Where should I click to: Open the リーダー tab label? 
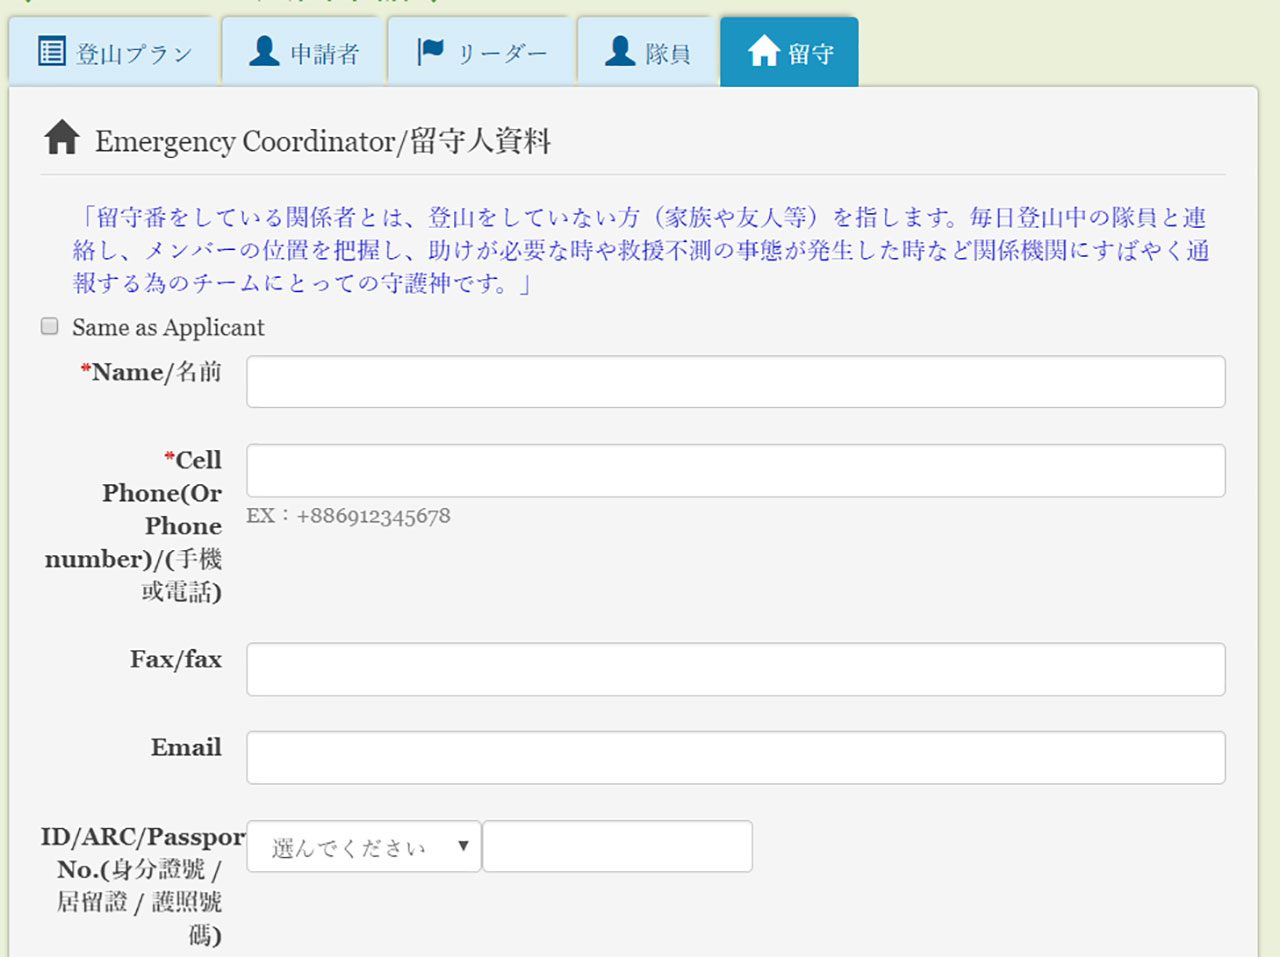(x=502, y=54)
